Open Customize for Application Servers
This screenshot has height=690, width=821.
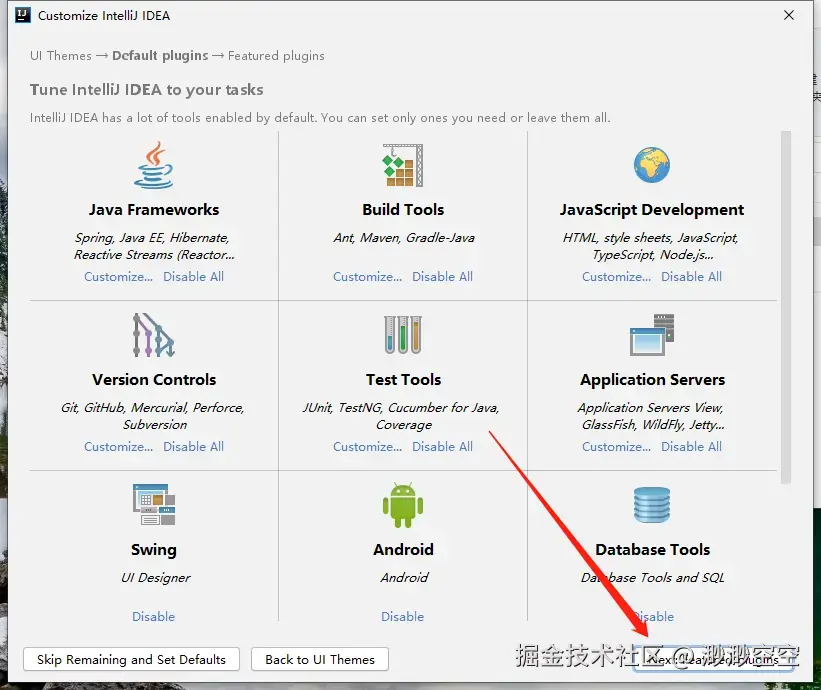click(616, 447)
